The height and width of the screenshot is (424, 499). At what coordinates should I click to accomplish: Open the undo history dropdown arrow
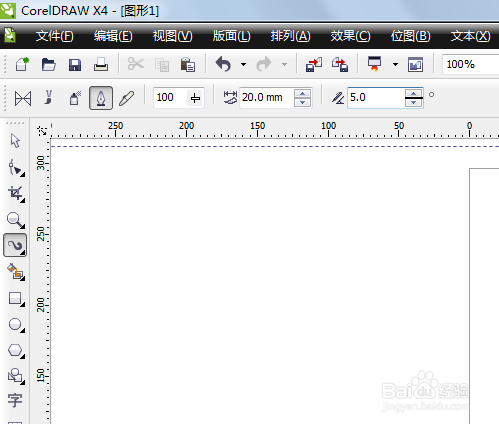[243, 64]
